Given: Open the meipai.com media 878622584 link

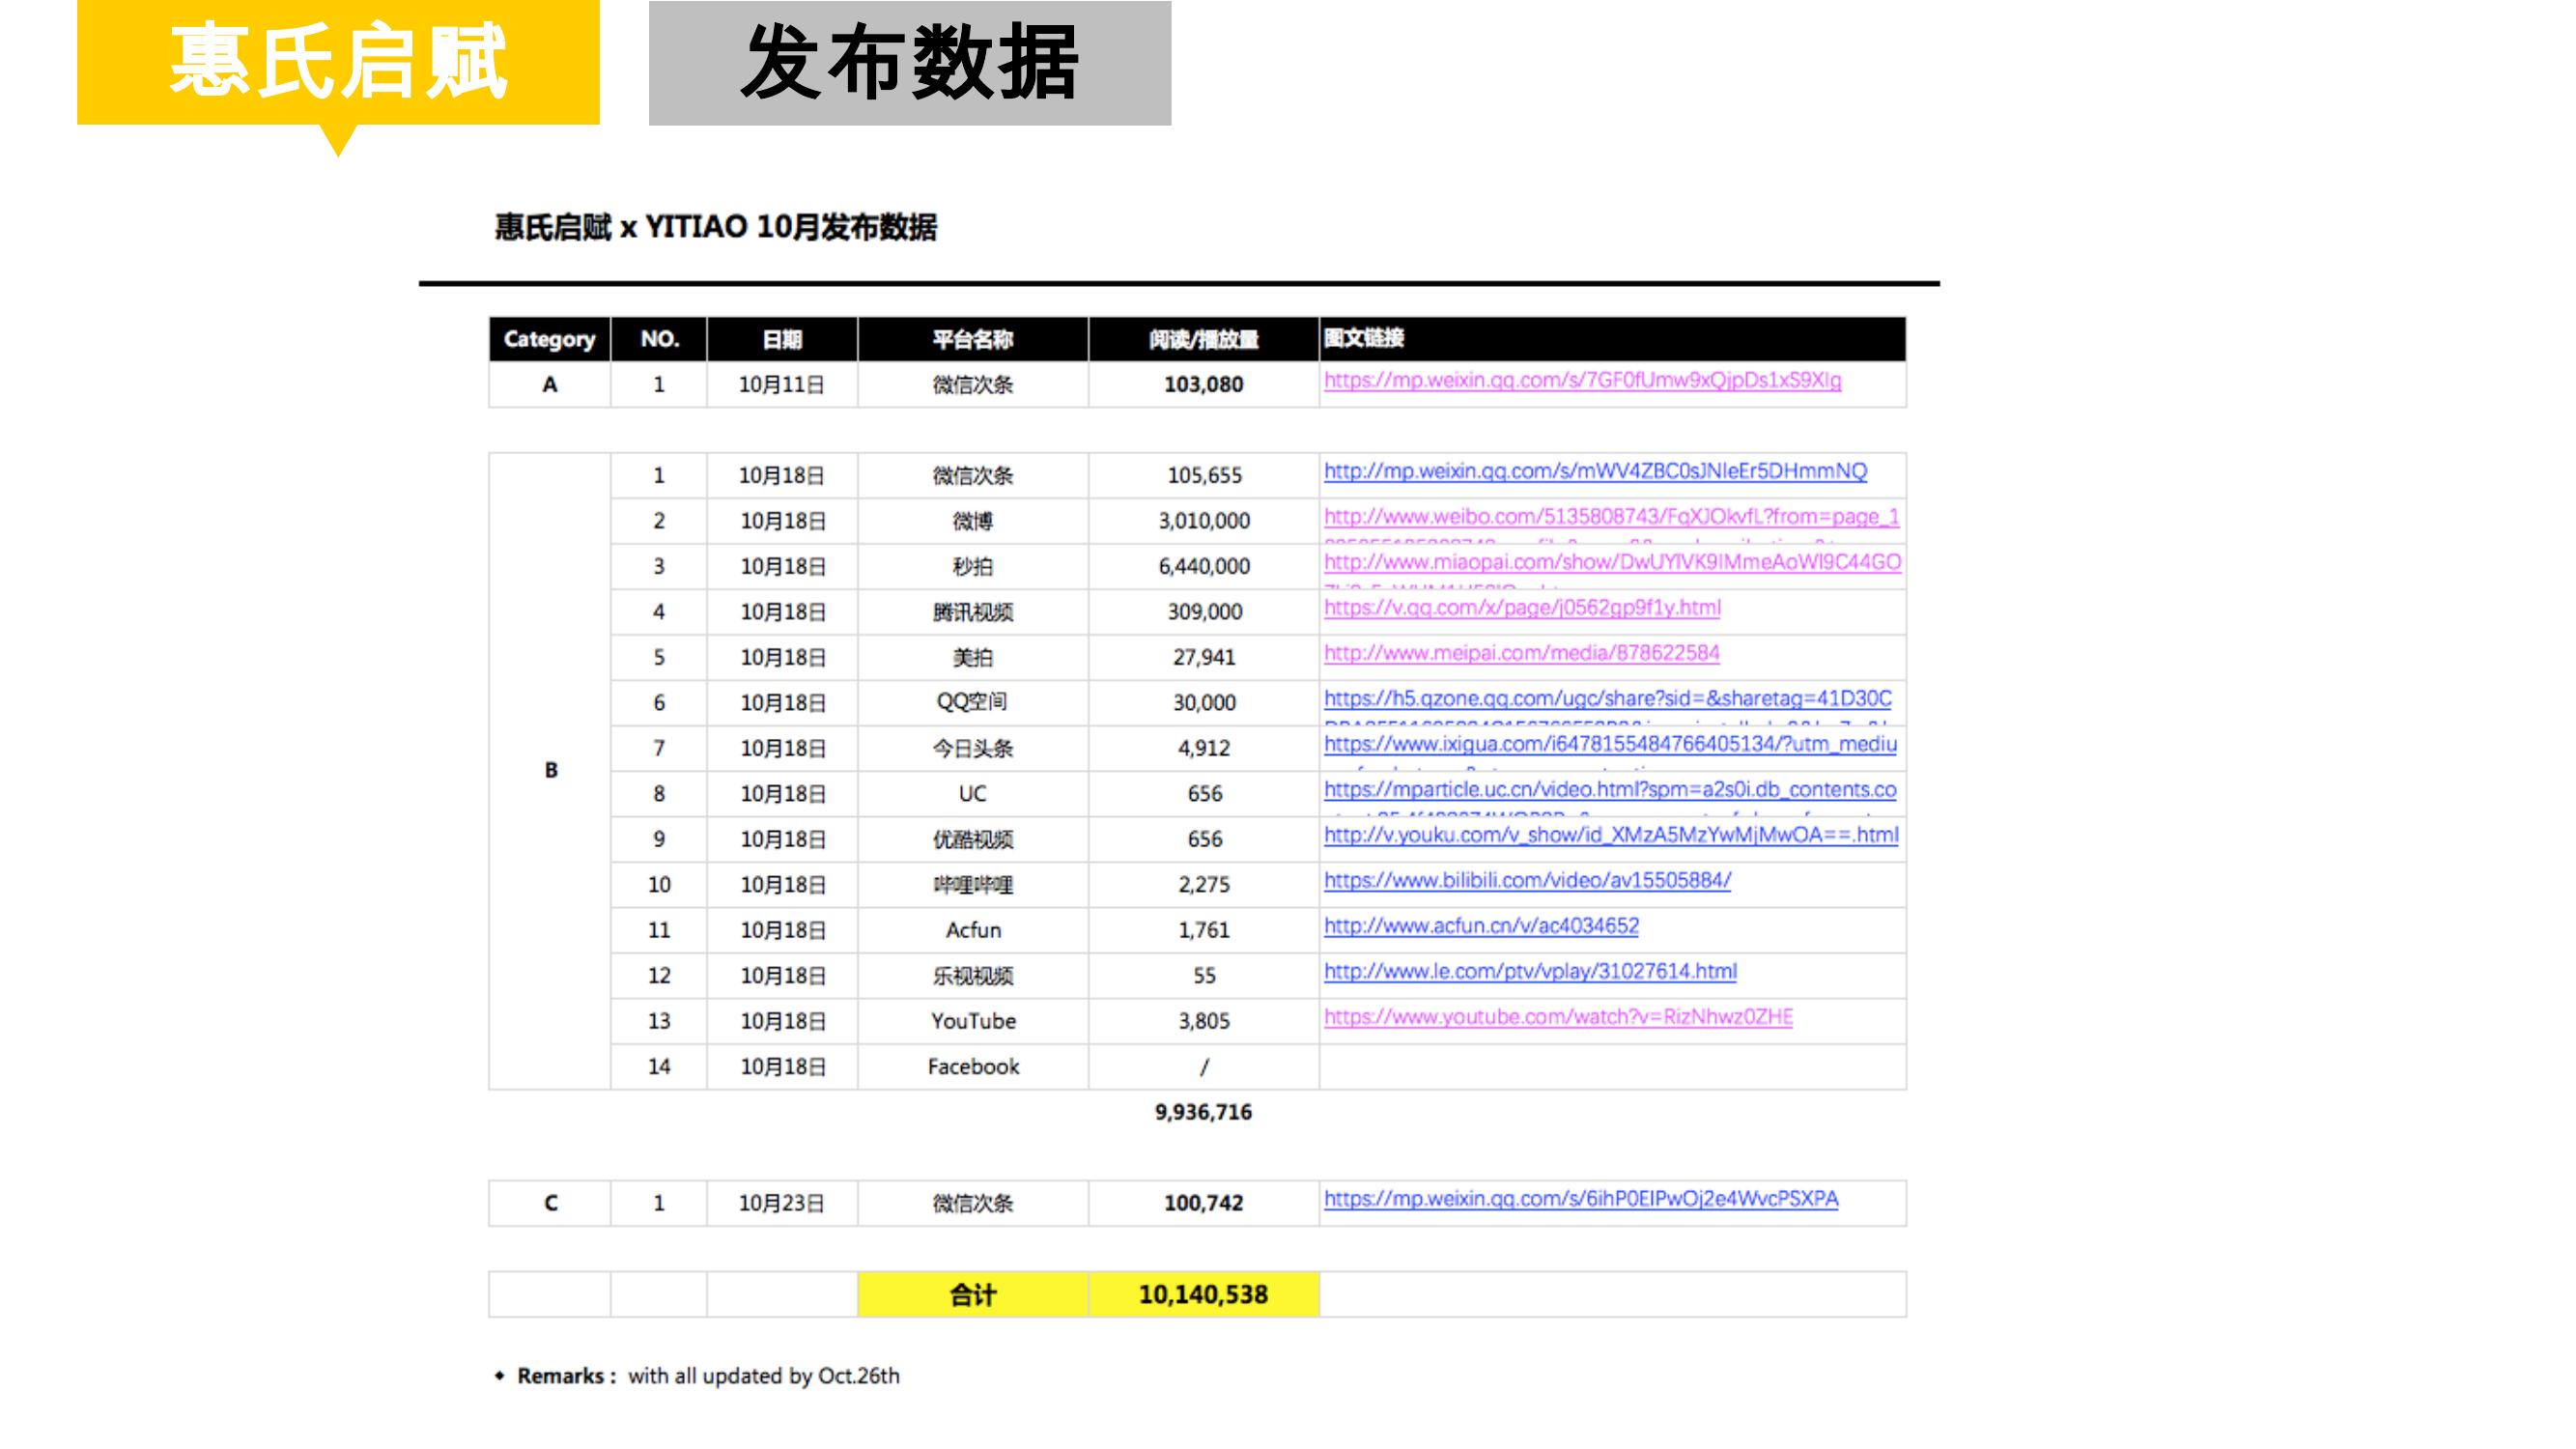Looking at the screenshot, I should tap(1521, 653).
